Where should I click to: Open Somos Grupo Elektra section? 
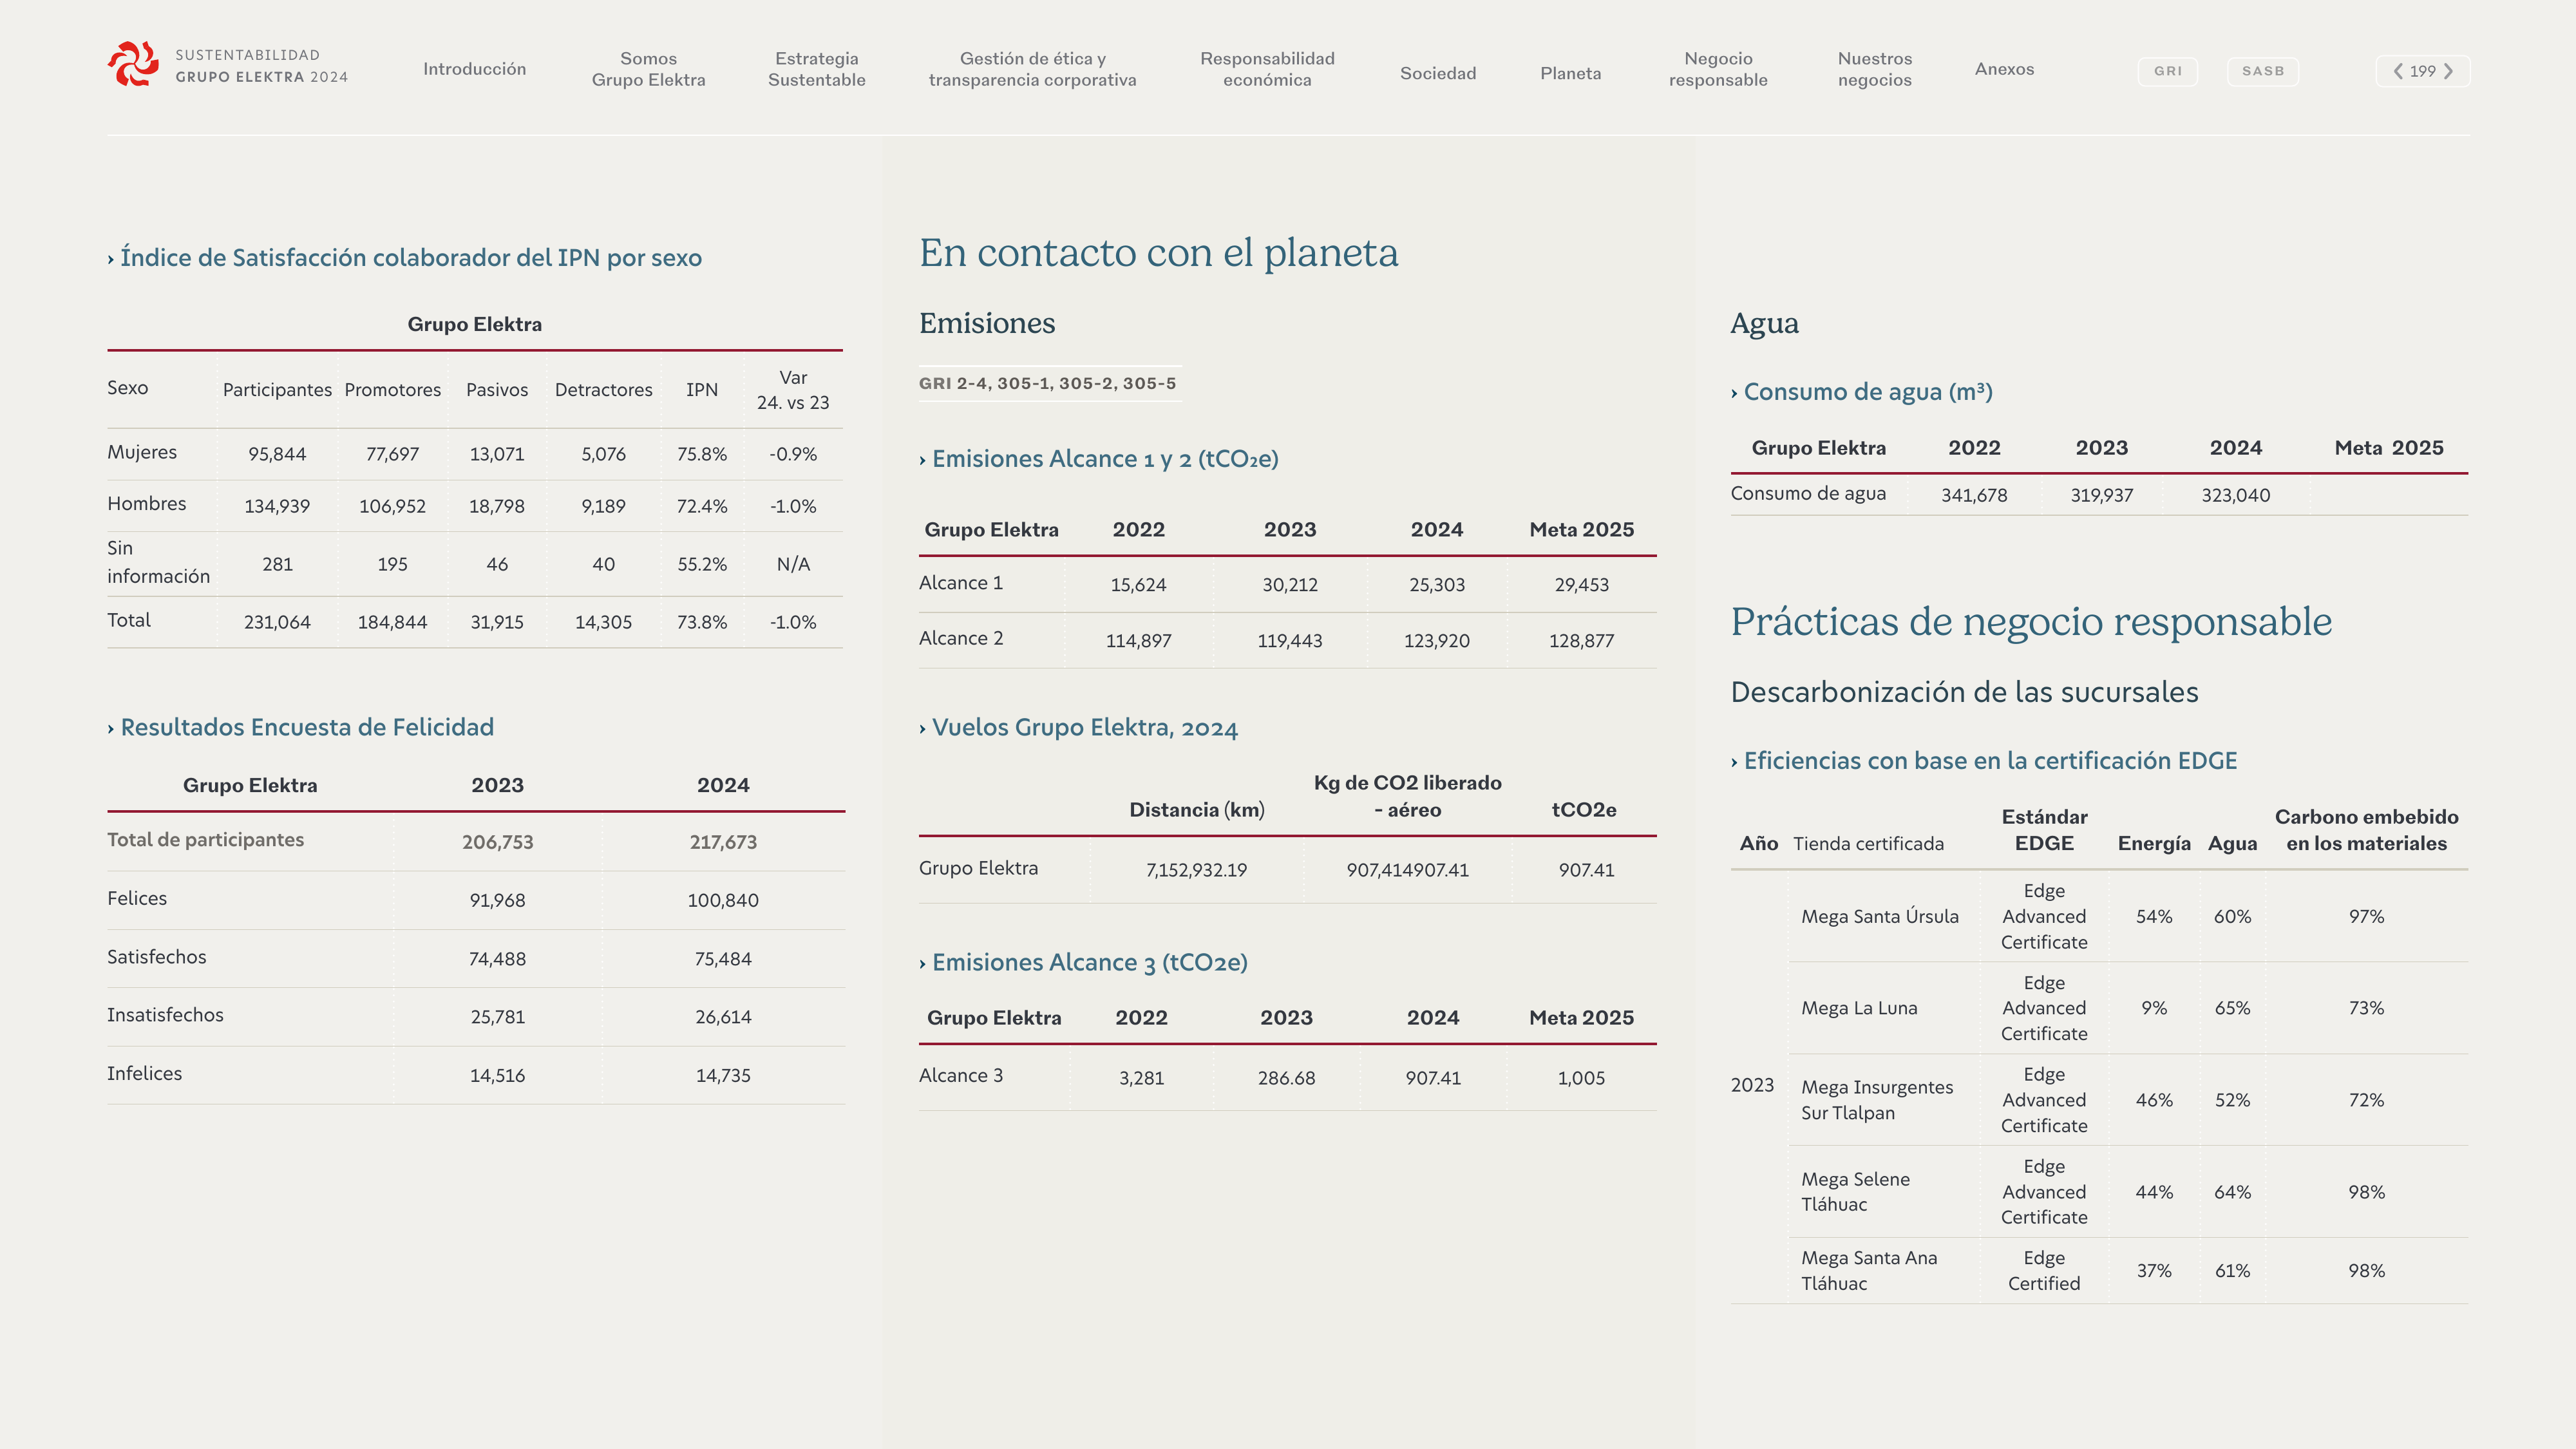pyautogui.click(x=648, y=69)
